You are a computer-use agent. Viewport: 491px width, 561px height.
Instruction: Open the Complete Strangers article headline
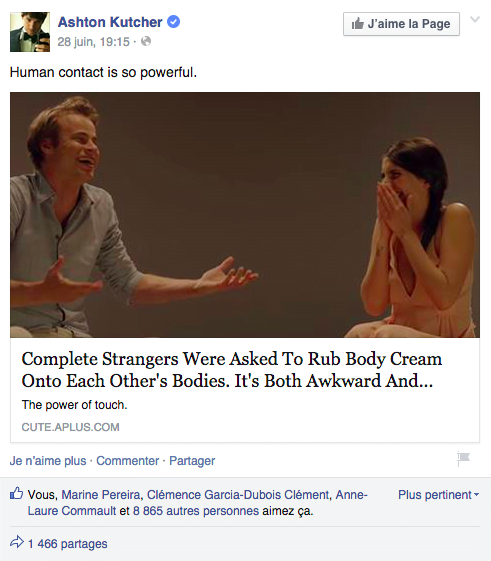pos(232,370)
